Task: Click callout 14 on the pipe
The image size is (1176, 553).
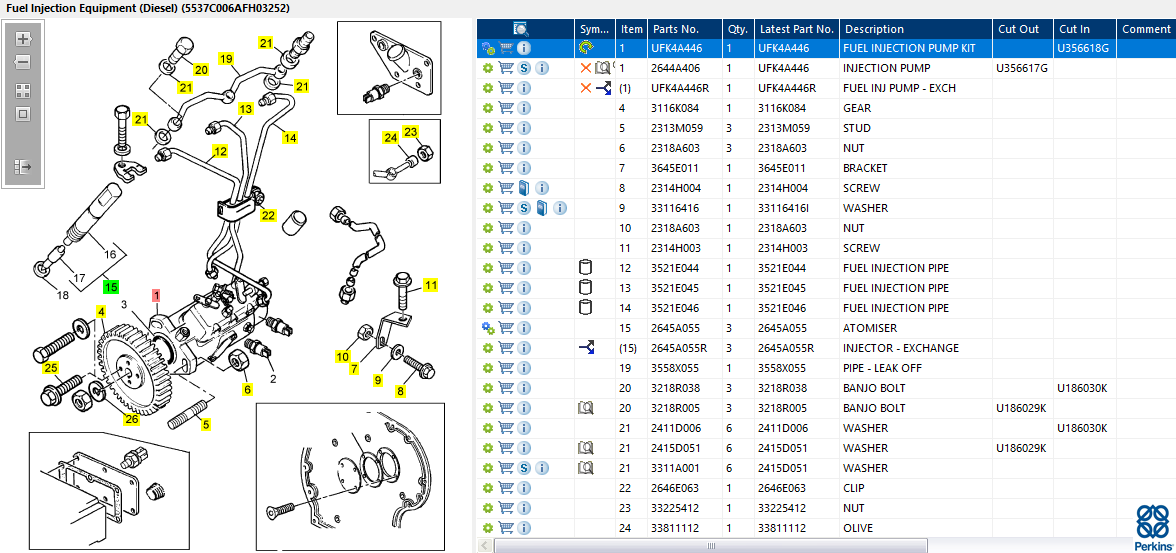Action: [290, 137]
